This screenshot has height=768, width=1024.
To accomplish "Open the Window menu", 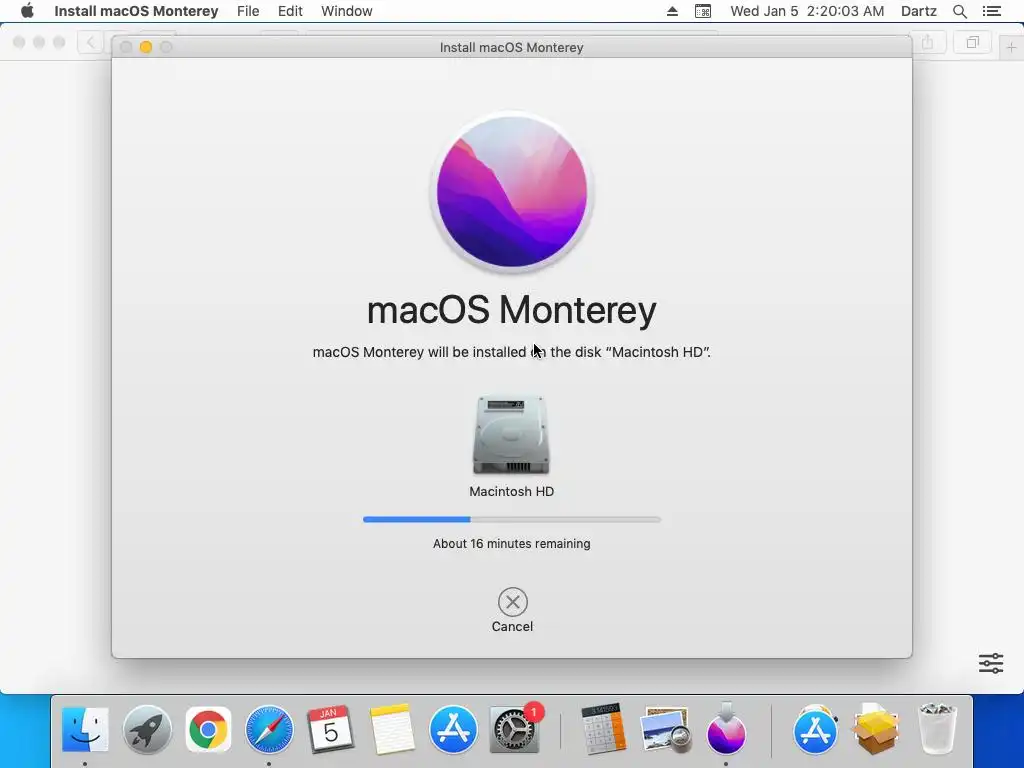I will 347,11.
